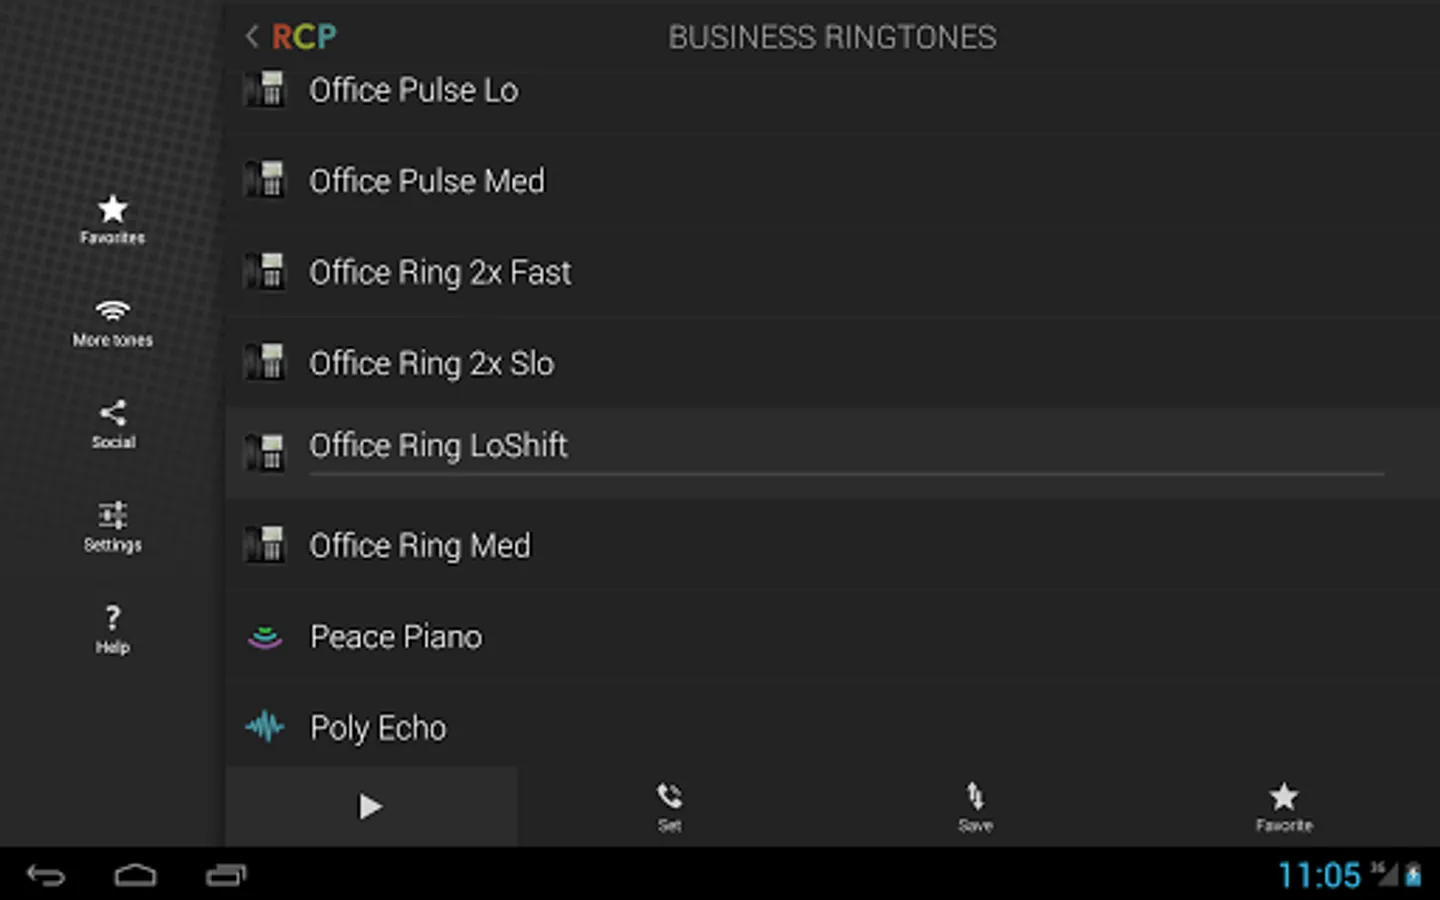Pick the Peace Piano ringtone
Screen dimensions: 1440x900
coord(395,637)
